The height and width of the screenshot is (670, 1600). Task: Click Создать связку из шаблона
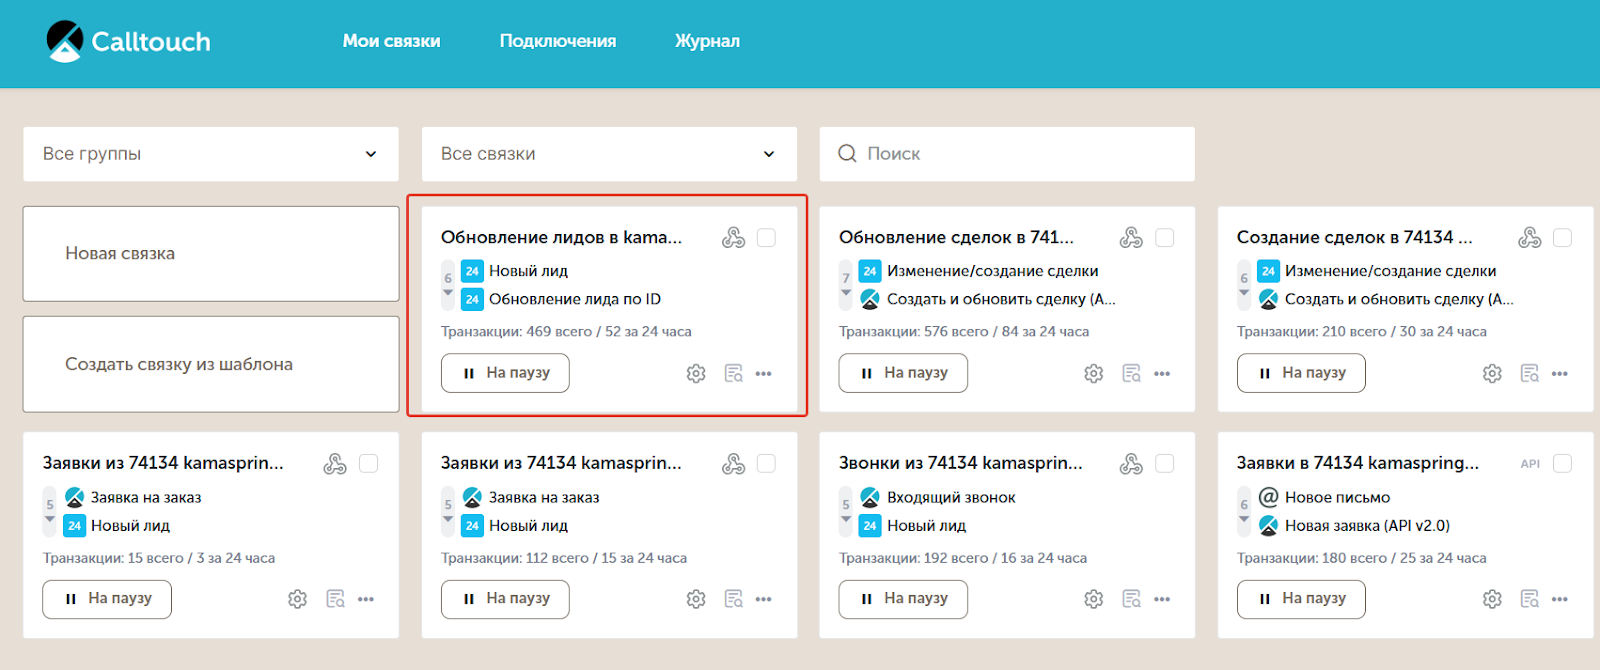[x=211, y=364]
